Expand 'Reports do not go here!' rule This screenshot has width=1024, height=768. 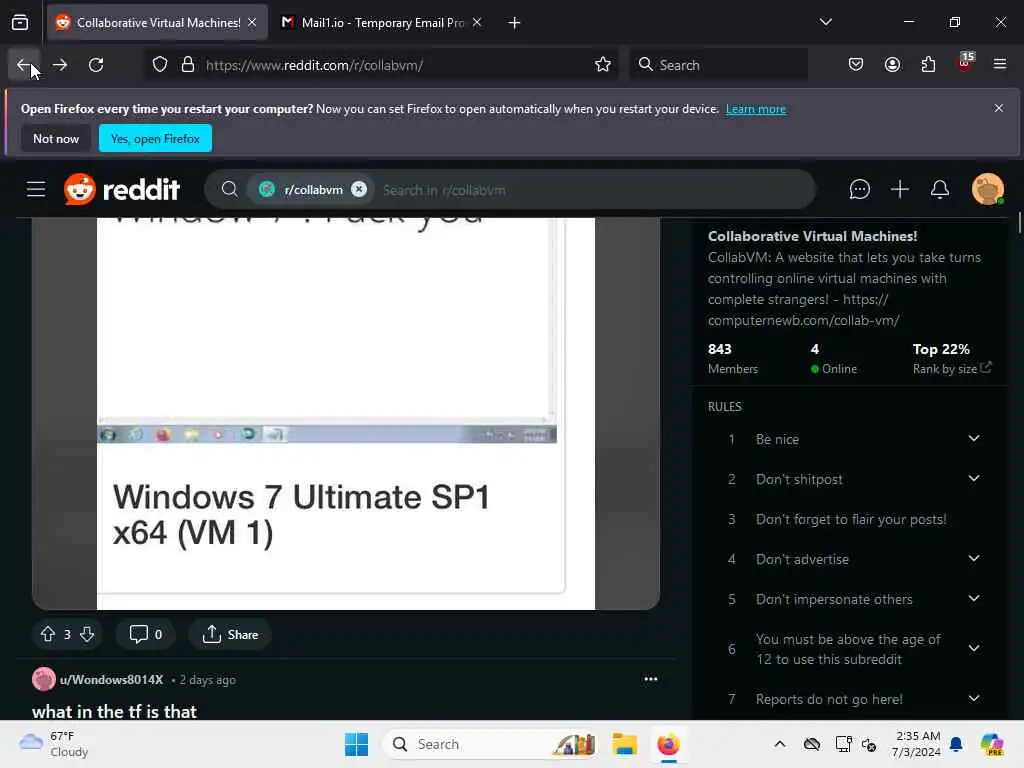974,698
